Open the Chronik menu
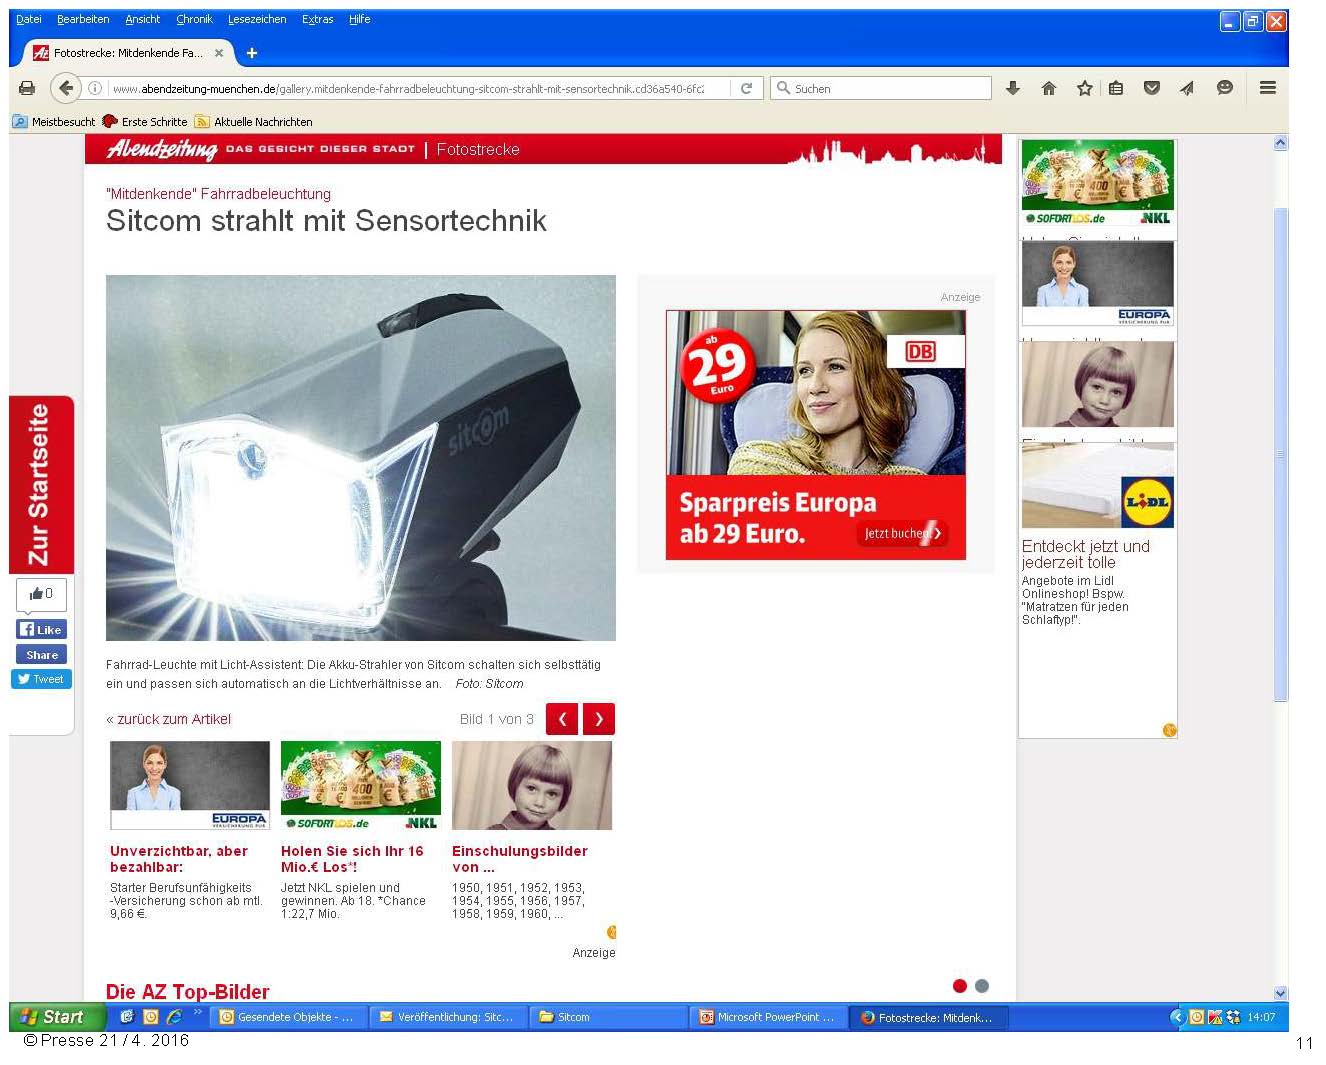The image size is (1326, 1065). (194, 19)
